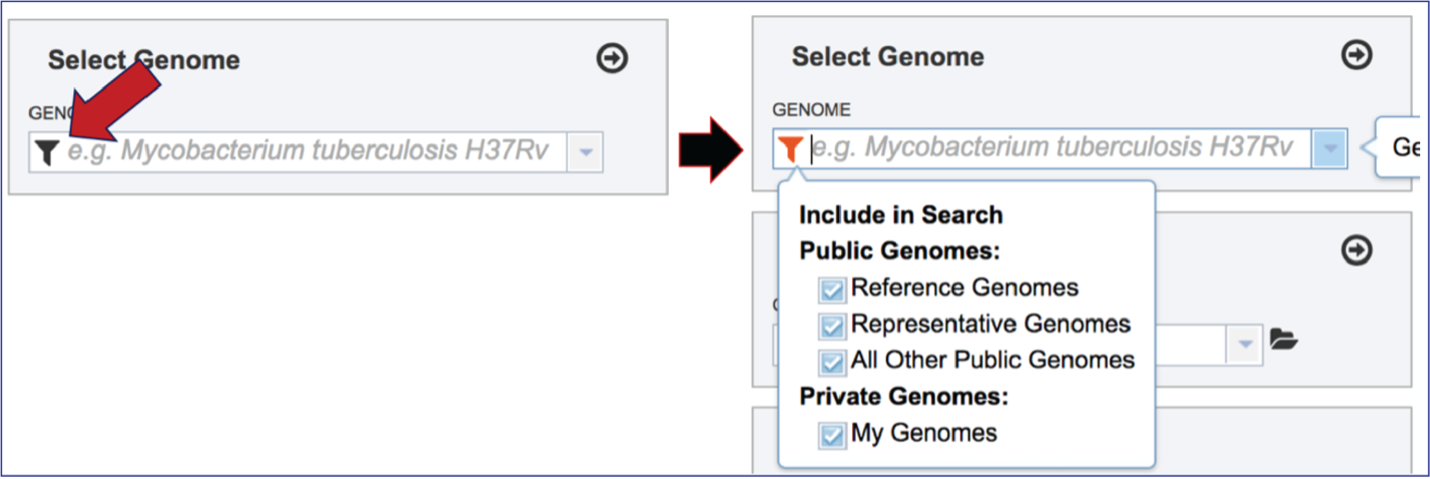1430x479 pixels.
Task: Click circled arrow icon beside left Select Genome title
Action: point(612,59)
